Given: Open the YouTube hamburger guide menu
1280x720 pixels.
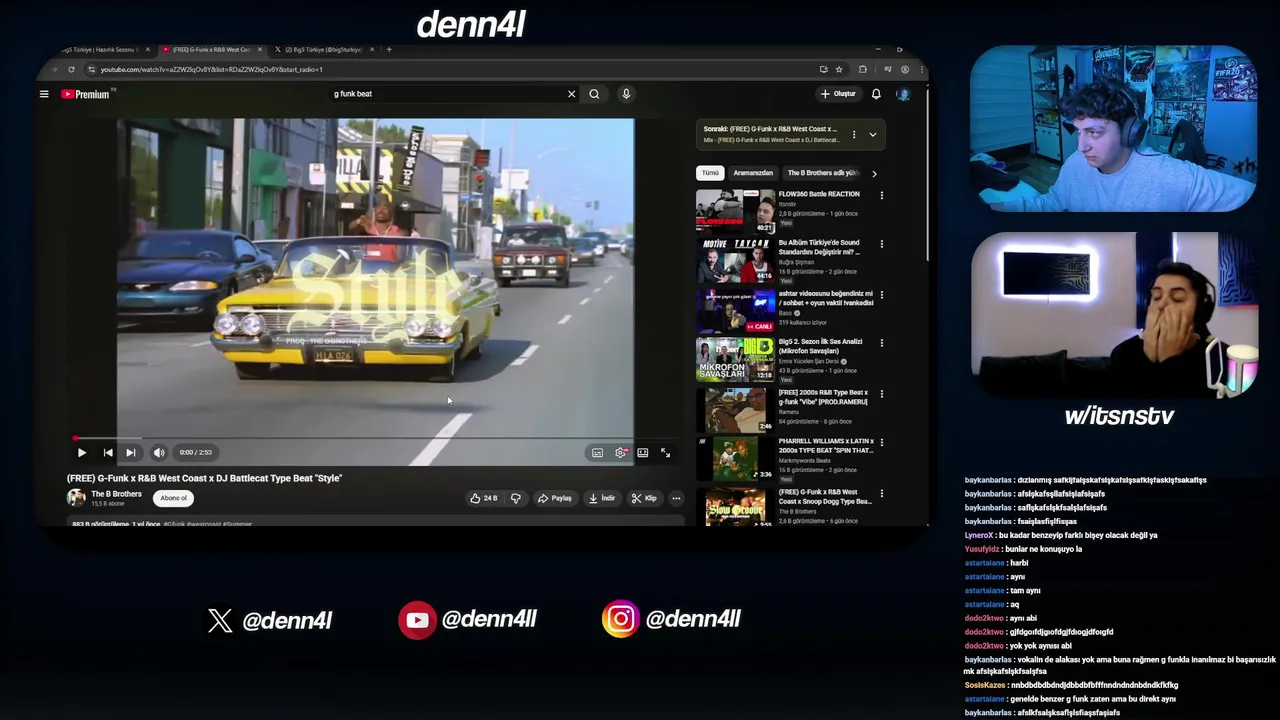Looking at the screenshot, I should pyautogui.click(x=44, y=94).
